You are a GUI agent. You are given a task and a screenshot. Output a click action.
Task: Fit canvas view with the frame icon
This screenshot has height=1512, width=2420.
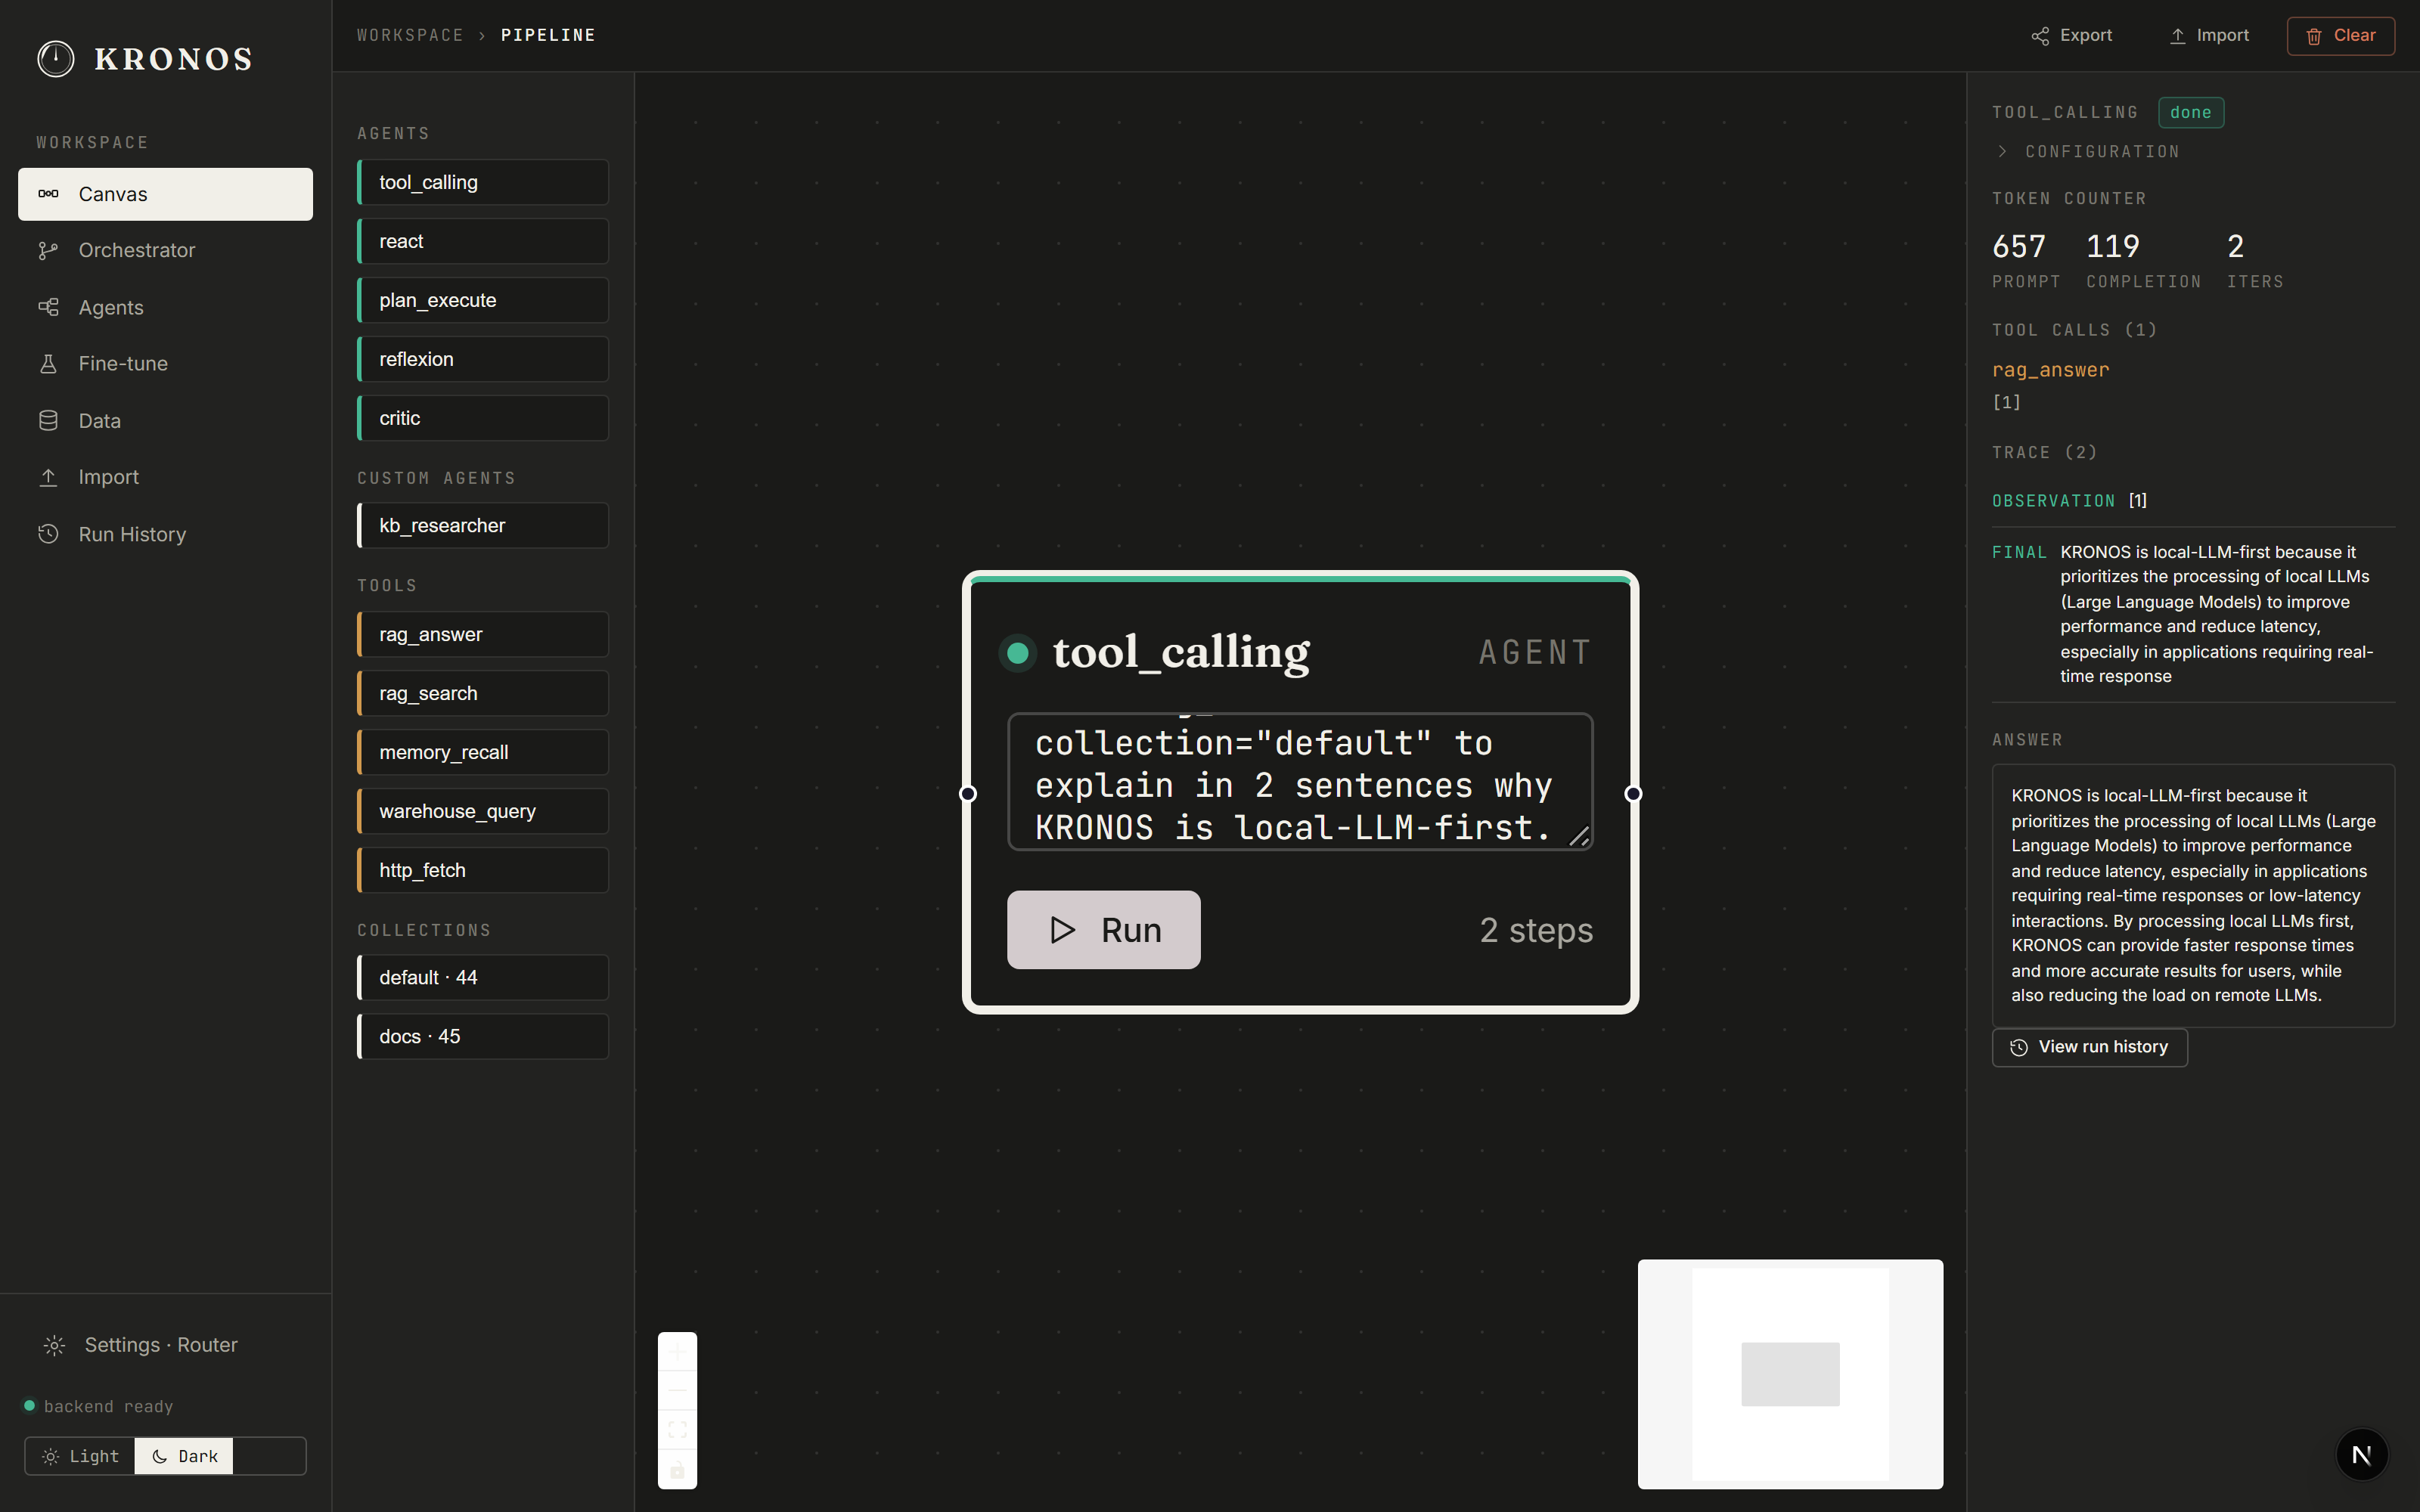click(x=677, y=1430)
